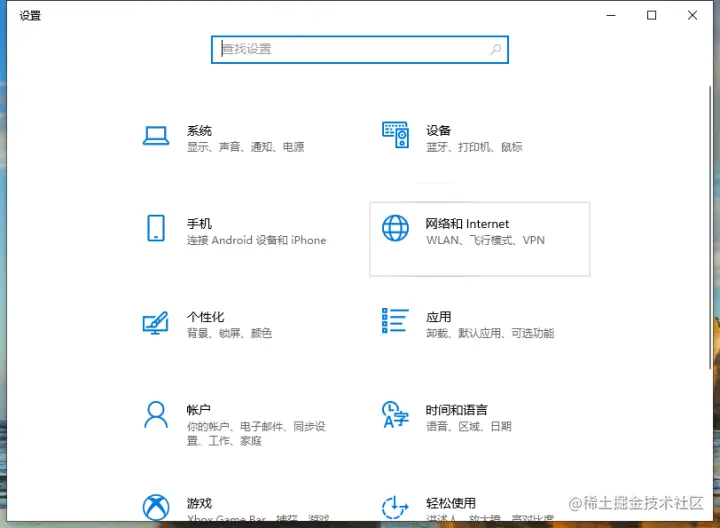Open the 应用 list icon

pyautogui.click(x=395, y=320)
